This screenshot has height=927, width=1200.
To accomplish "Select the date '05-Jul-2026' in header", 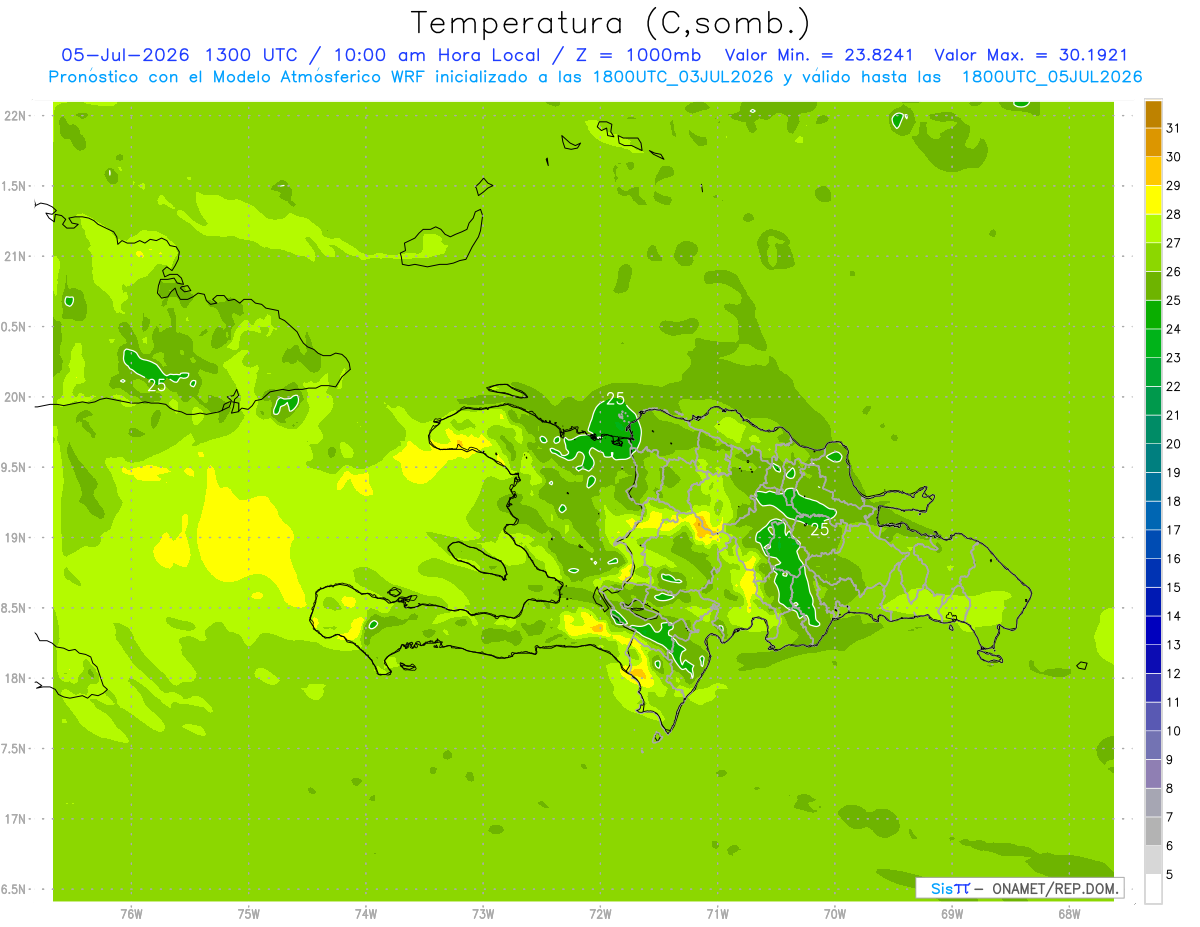I will pos(125,55).
